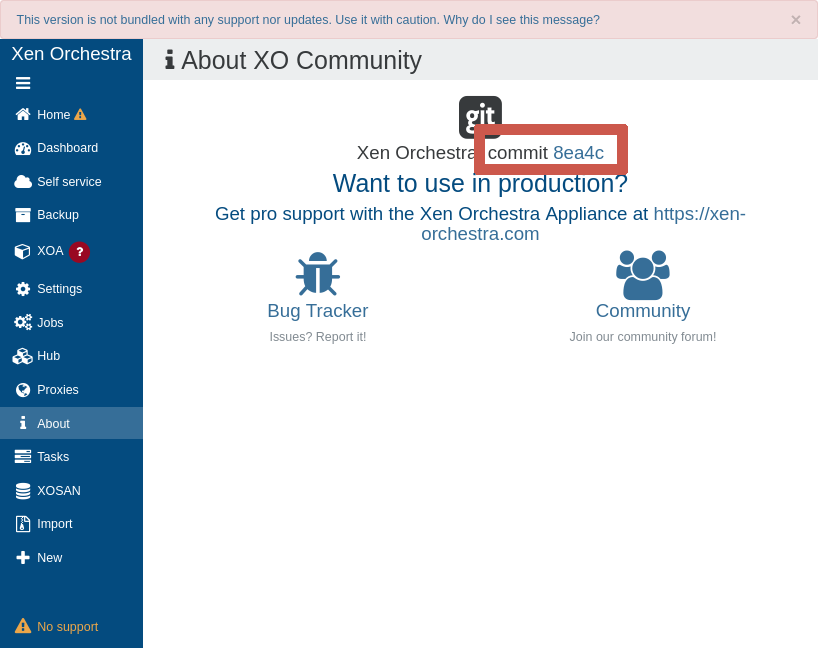Open Self service in the sidebar
The height and width of the screenshot is (648, 818).
[x=69, y=182]
